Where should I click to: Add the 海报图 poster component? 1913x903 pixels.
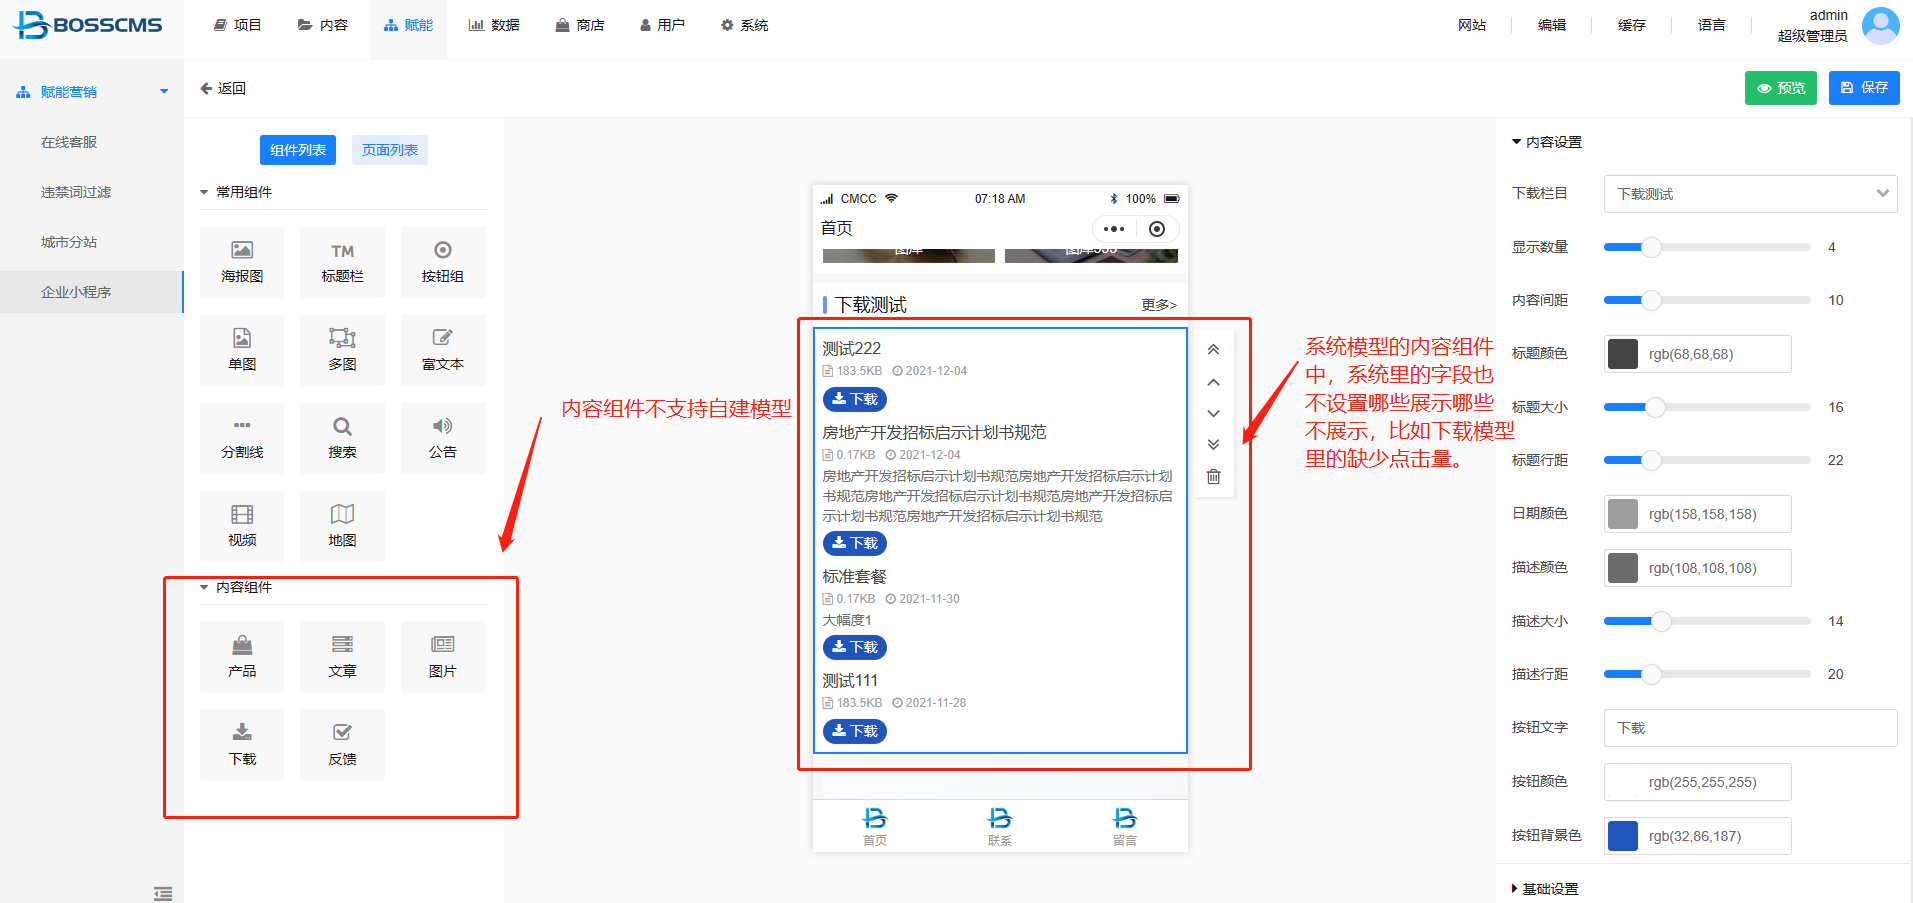tap(242, 262)
